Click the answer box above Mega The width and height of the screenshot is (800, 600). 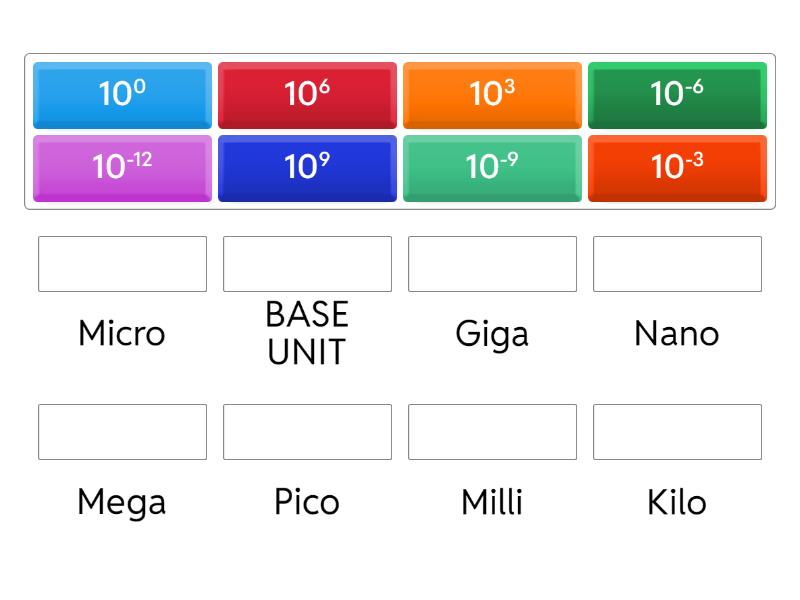122,432
